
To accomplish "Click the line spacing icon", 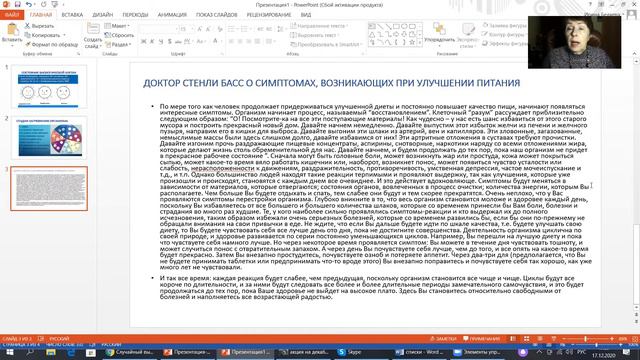I will (x=280, y=29).
